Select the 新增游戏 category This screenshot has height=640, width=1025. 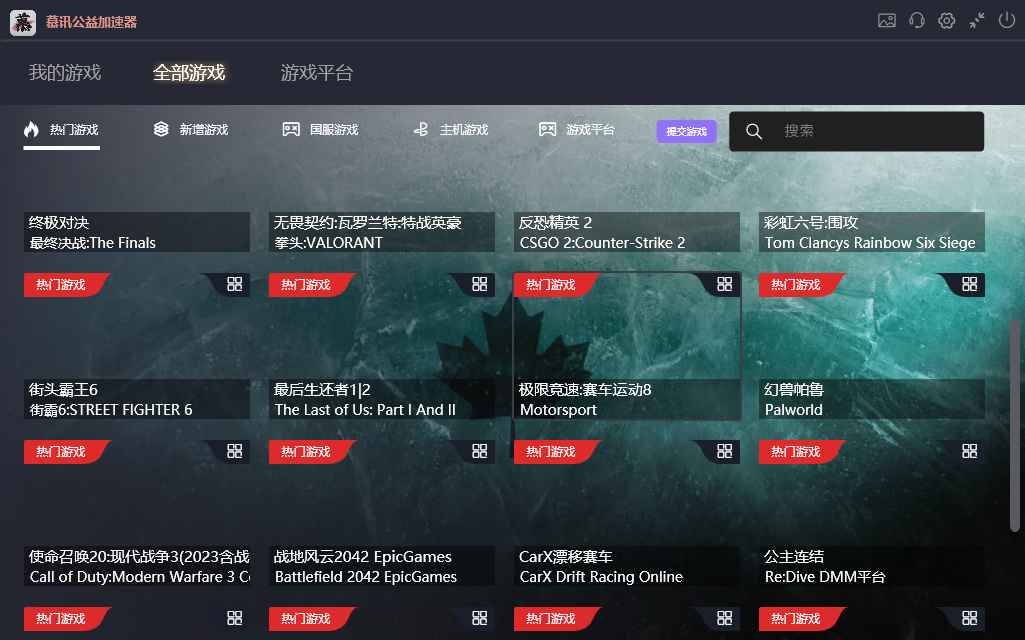[191, 130]
